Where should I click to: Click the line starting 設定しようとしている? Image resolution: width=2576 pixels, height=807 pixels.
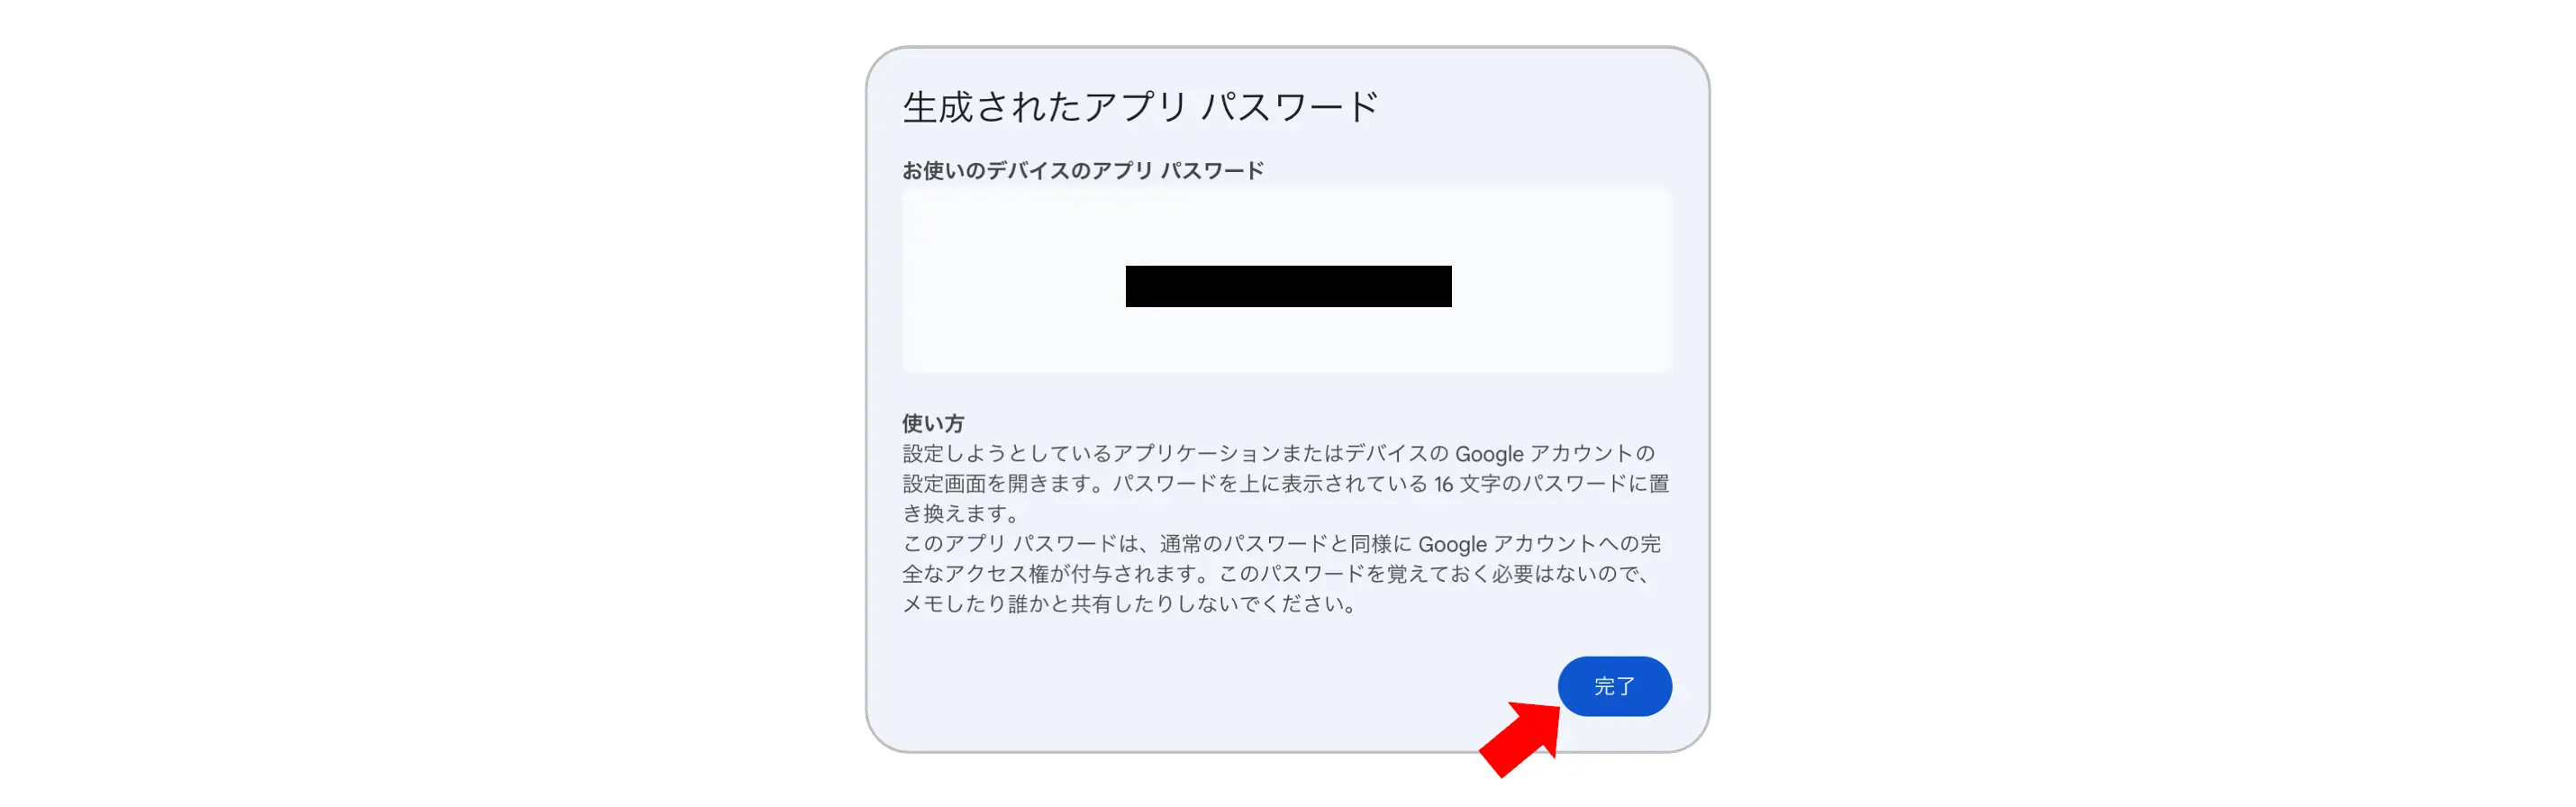tap(1278, 453)
